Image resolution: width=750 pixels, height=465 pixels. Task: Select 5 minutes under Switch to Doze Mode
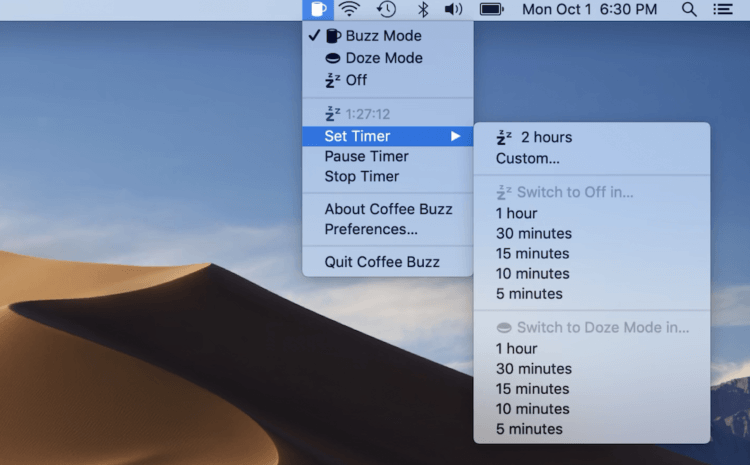[592, 429]
